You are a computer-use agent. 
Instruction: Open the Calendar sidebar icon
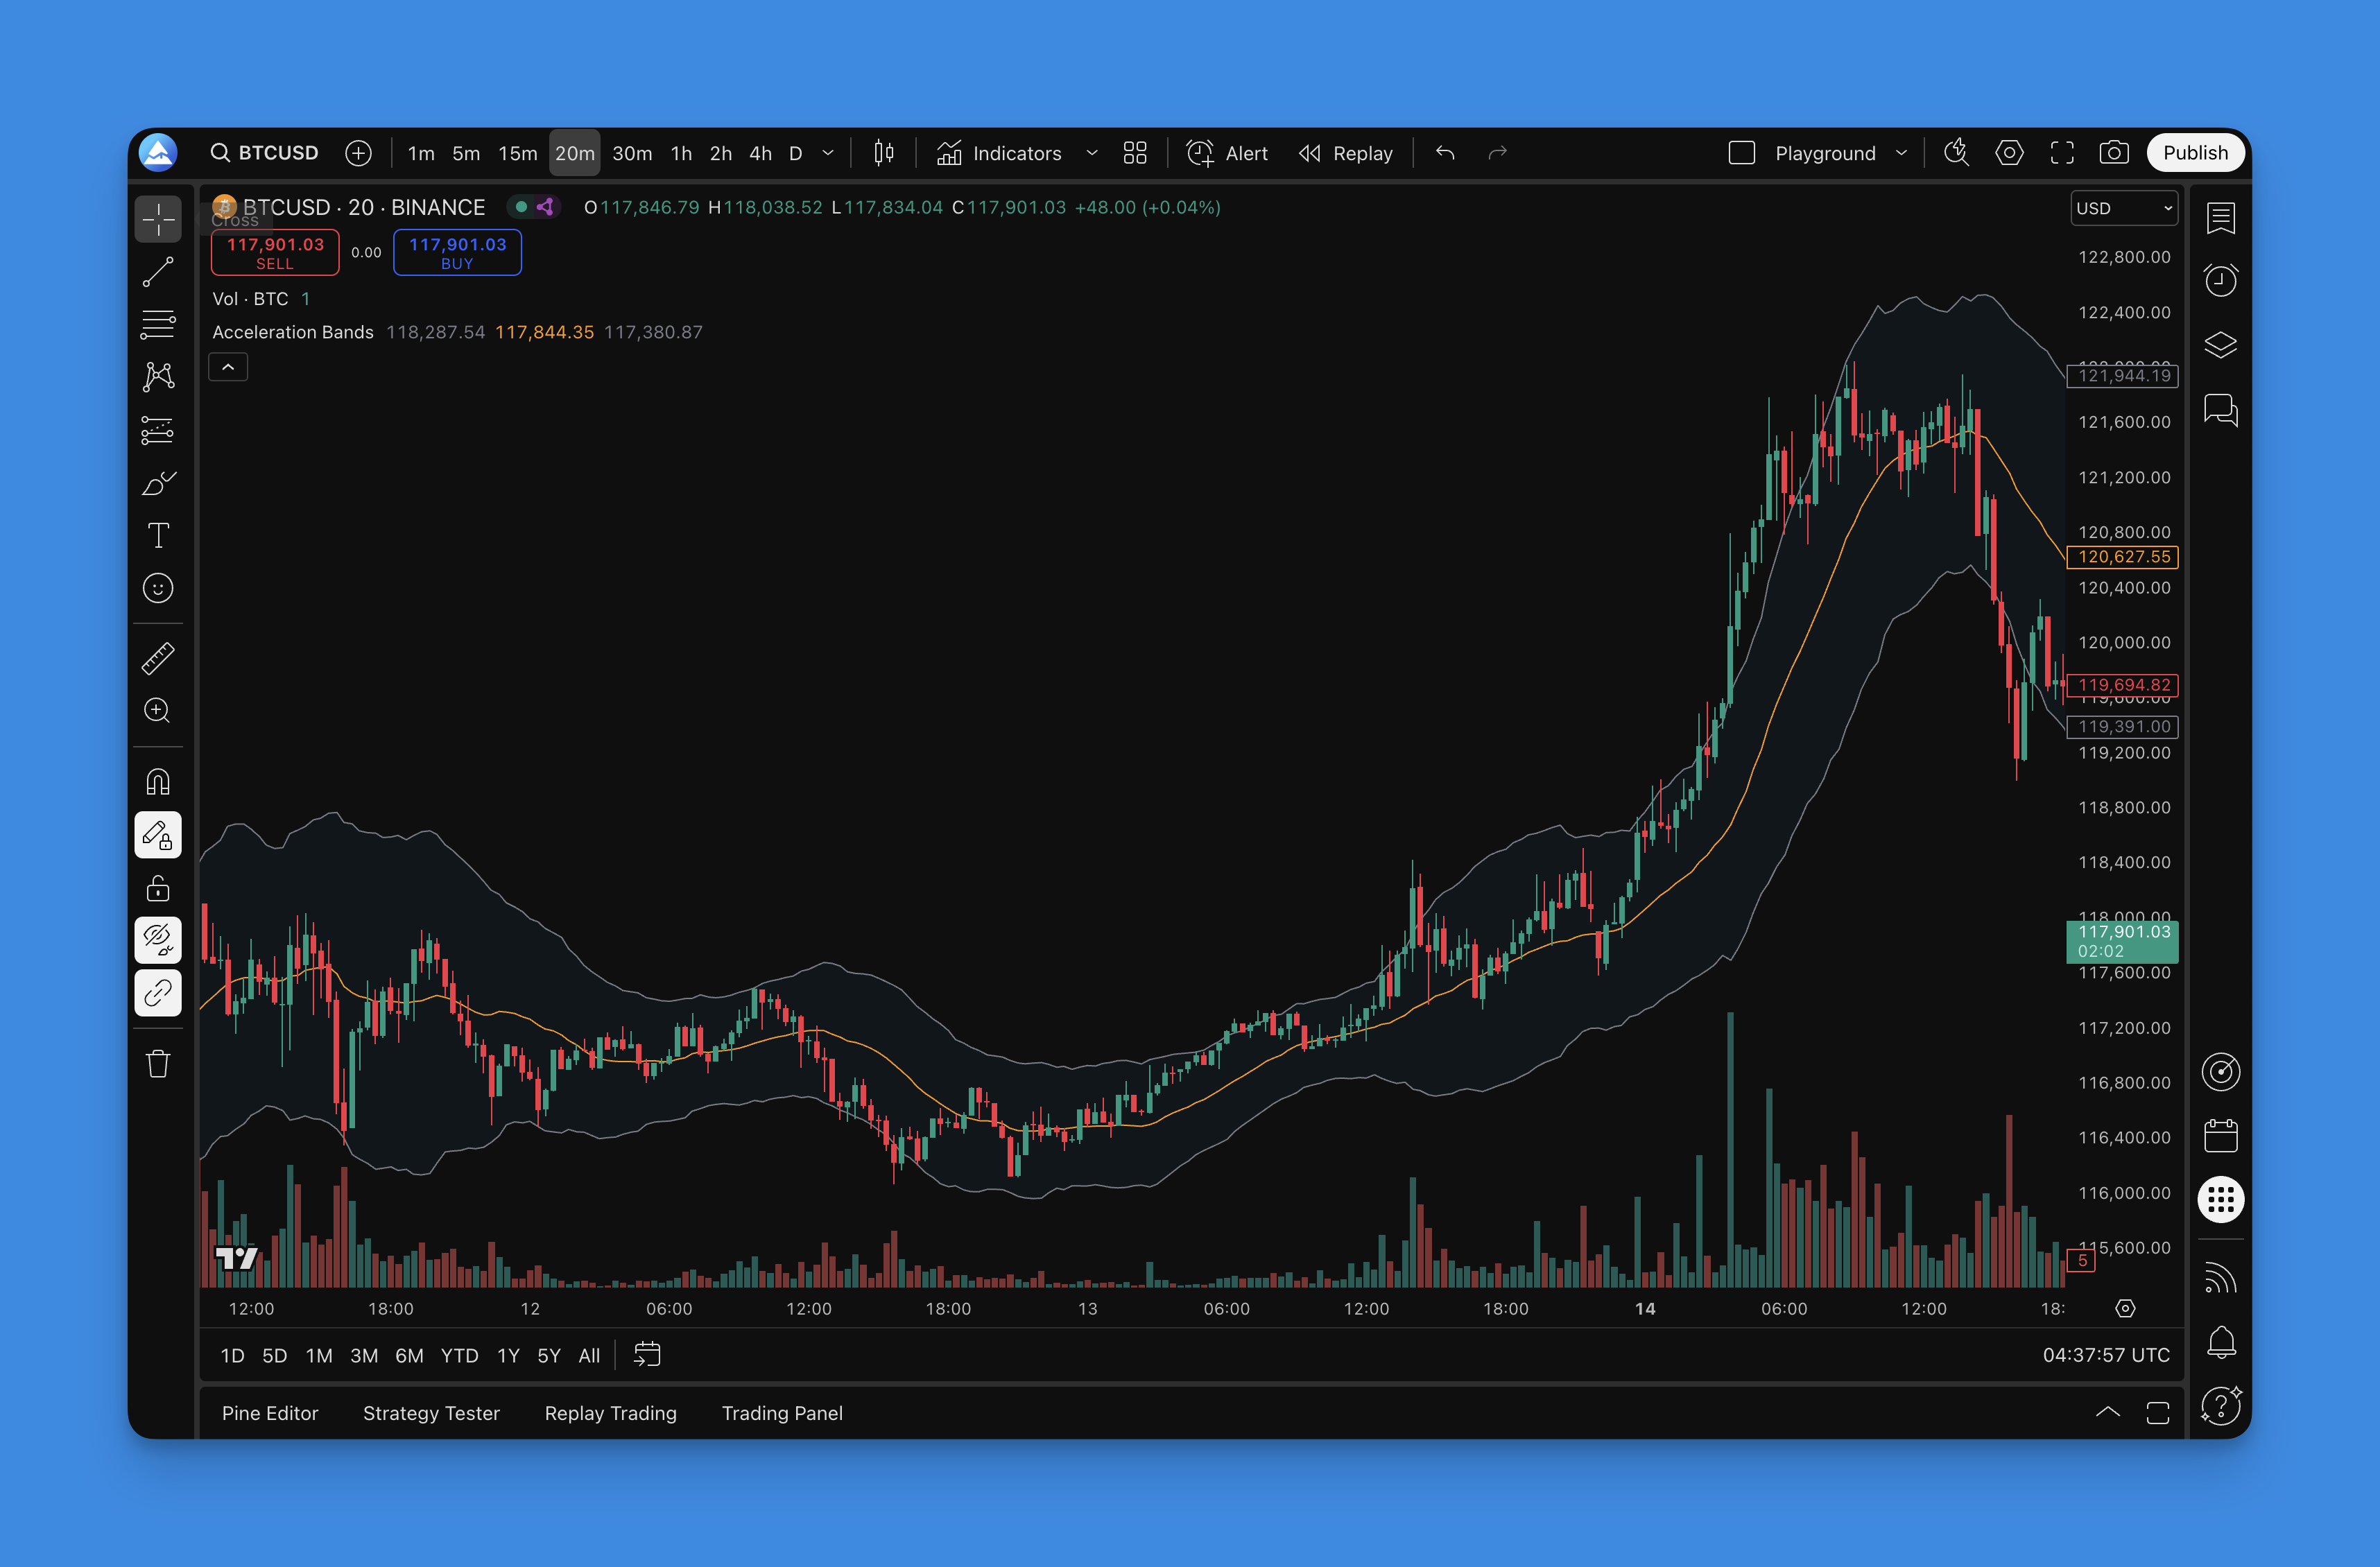coord(2221,1136)
